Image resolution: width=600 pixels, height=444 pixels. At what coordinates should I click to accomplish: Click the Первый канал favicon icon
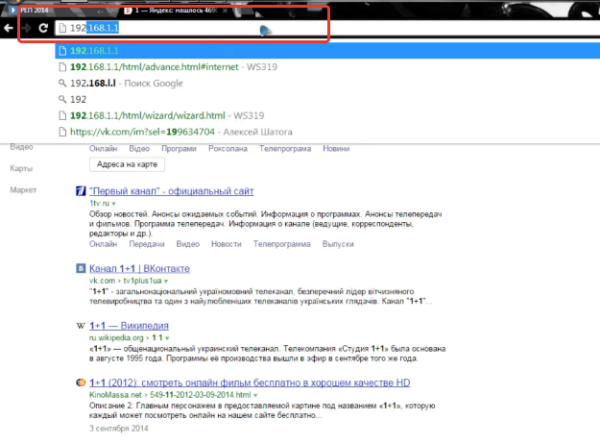tap(81, 191)
